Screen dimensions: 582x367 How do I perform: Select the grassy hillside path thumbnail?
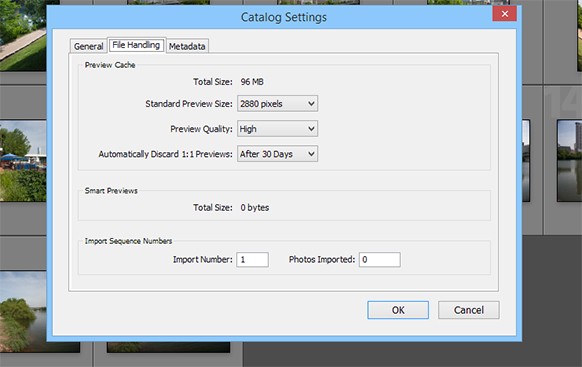[x=23, y=36]
